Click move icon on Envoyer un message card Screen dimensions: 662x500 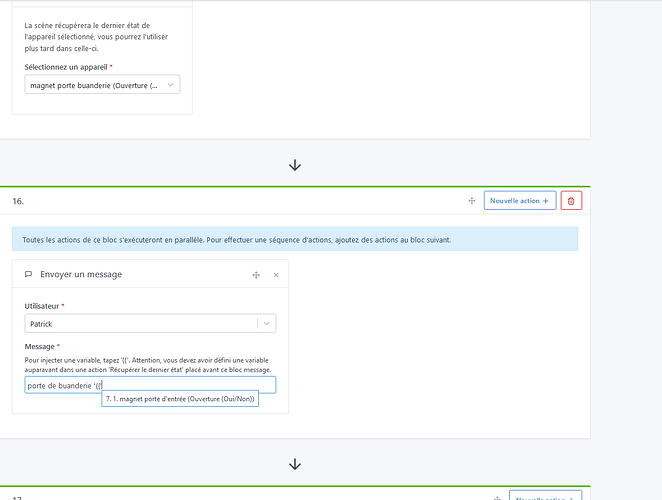pyautogui.click(x=256, y=275)
